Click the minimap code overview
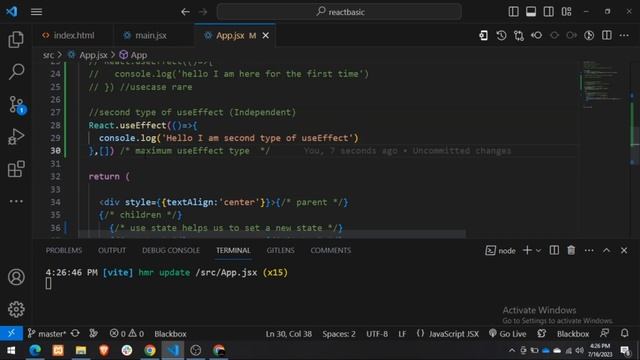The width and height of the screenshot is (640, 360). point(603,84)
